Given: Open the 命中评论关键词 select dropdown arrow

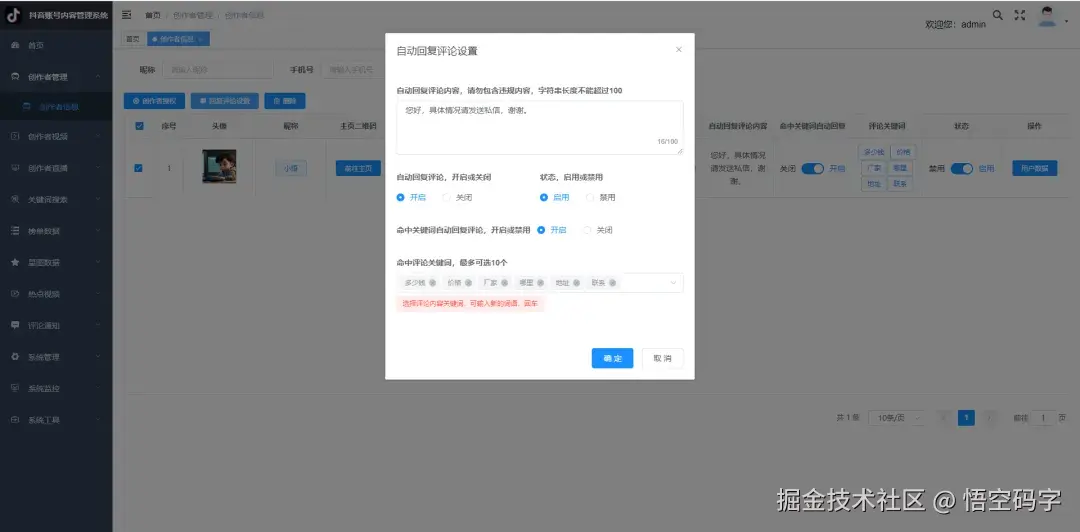Looking at the screenshot, I should 673,283.
